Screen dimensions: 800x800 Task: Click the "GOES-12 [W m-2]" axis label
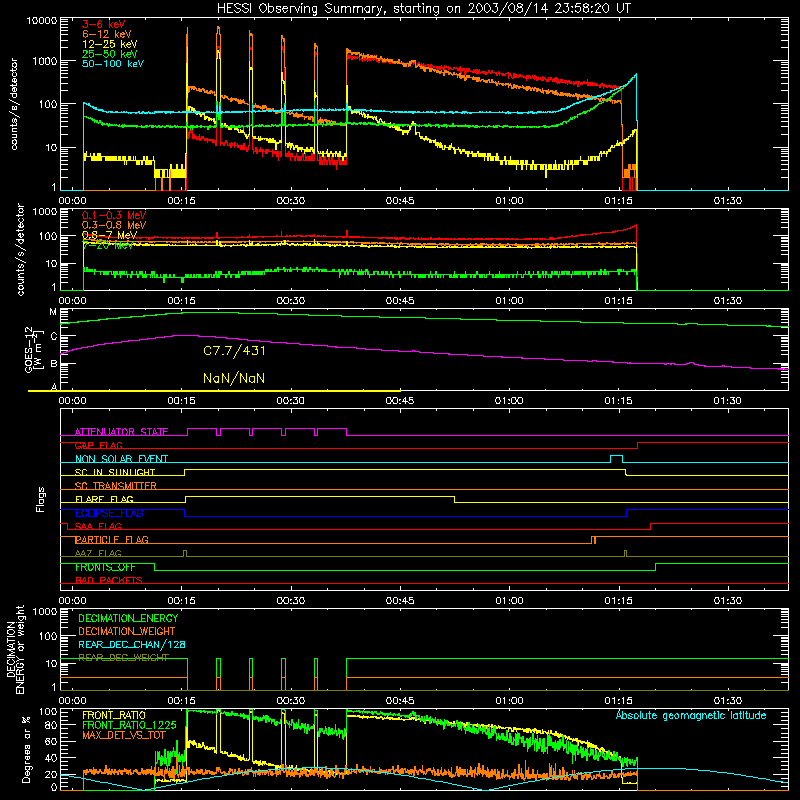click(32, 349)
